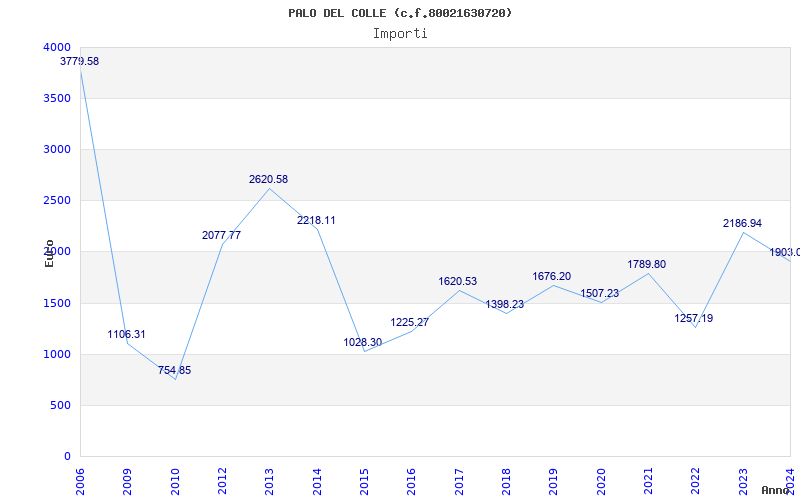800x500 pixels.
Task: Click the chart title PALO DEL COLLE
Action: [400, 13]
